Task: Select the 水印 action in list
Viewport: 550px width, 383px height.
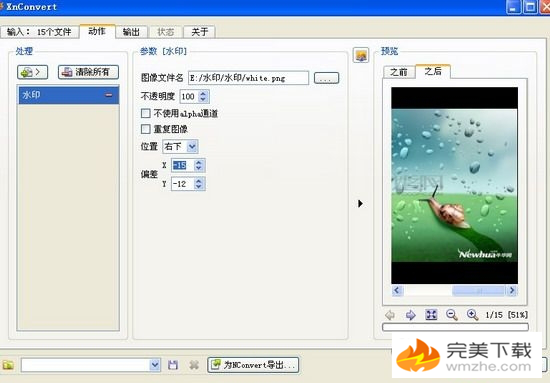Action: [x=68, y=95]
